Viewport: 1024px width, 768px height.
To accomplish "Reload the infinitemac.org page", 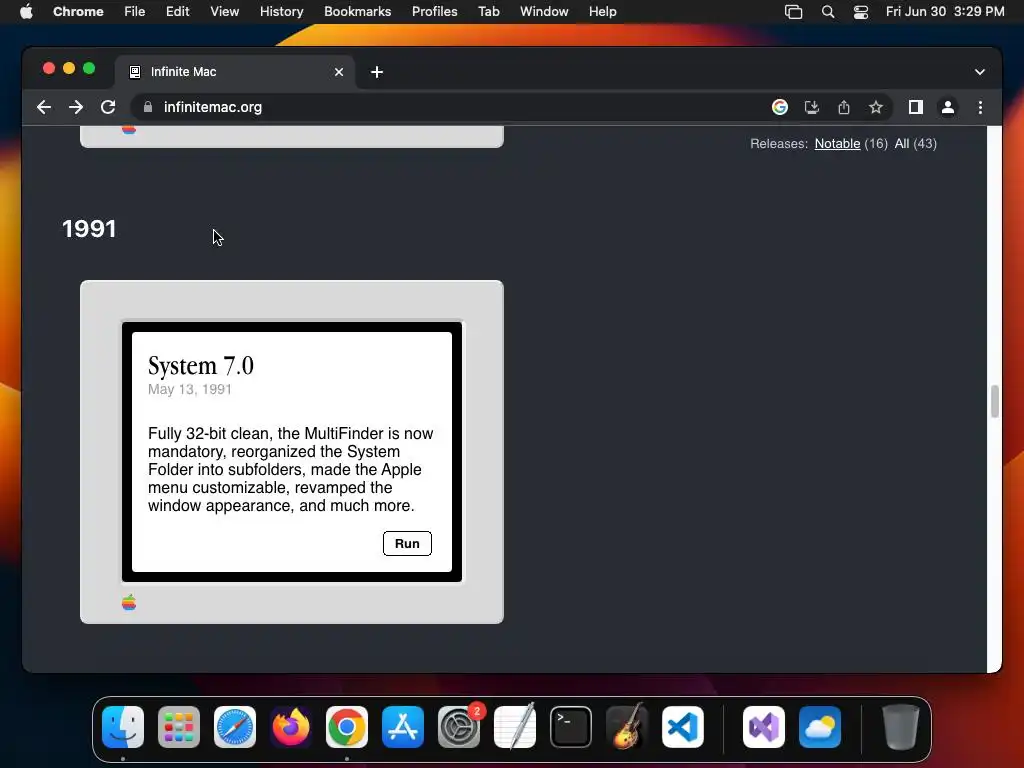I will 108,107.
